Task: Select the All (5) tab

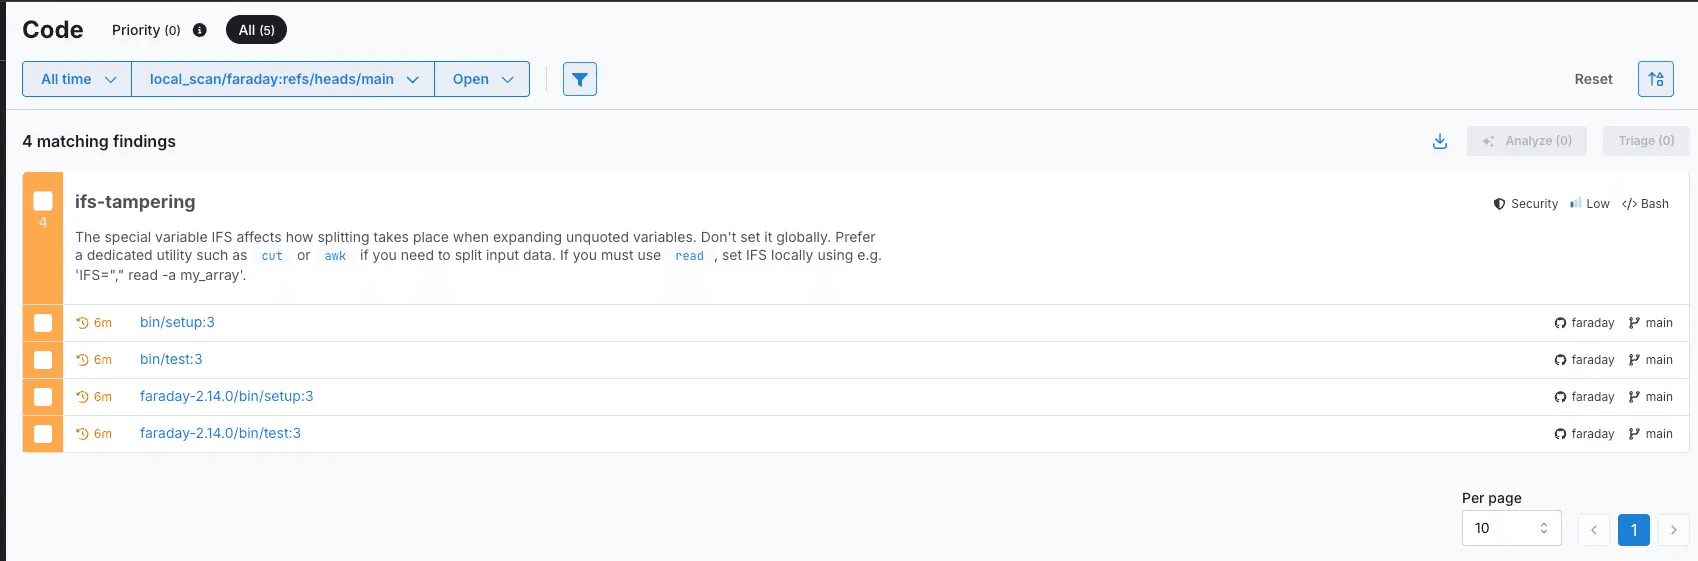Action: tap(256, 30)
